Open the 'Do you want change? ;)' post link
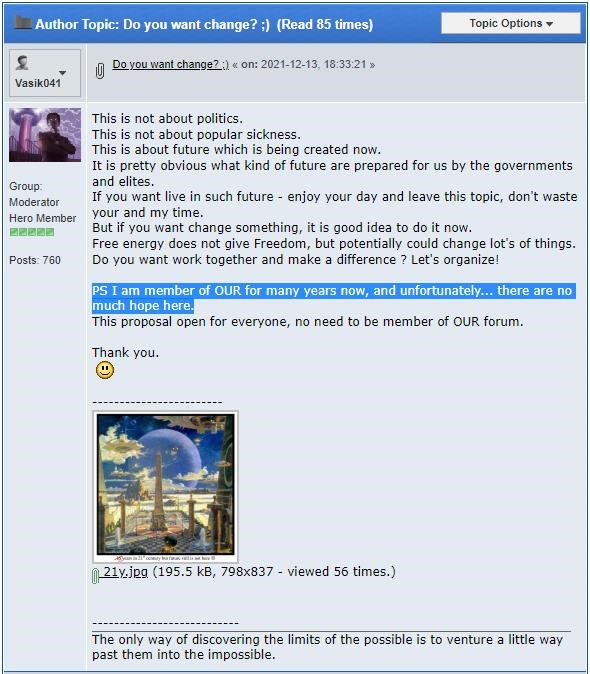The height and width of the screenshot is (674, 590). (x=171, y=64)
